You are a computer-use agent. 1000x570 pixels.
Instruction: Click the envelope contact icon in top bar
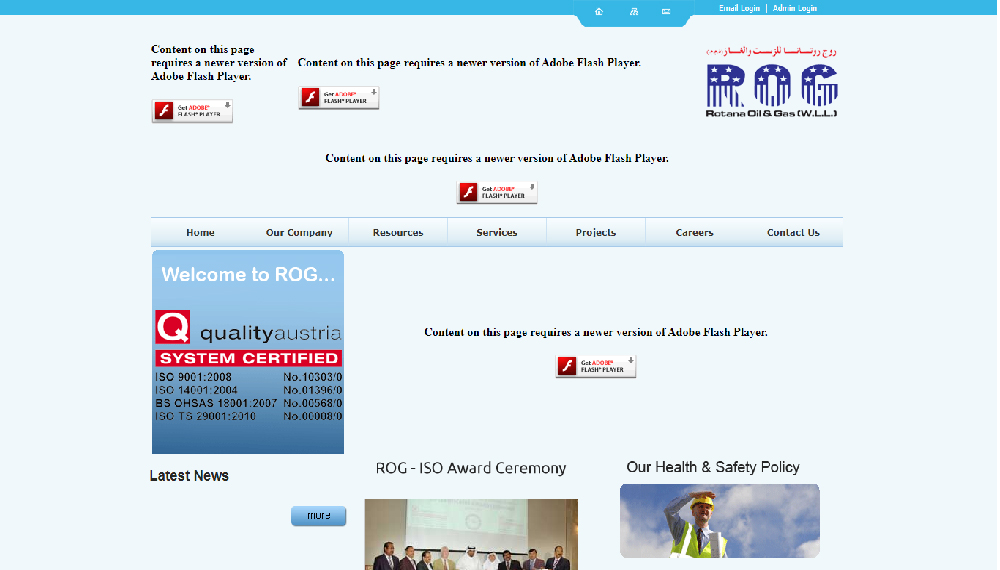pos(666,12)
